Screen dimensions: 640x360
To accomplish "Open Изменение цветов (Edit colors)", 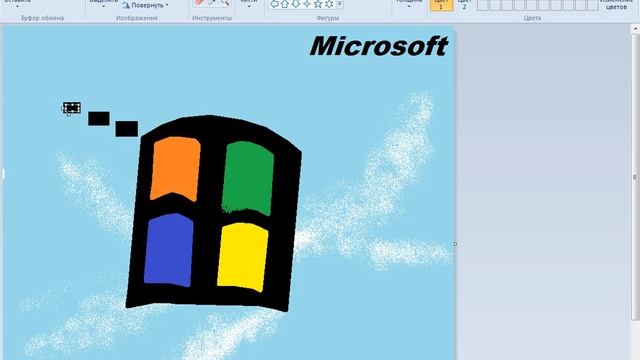I will (x=616, y=4).
